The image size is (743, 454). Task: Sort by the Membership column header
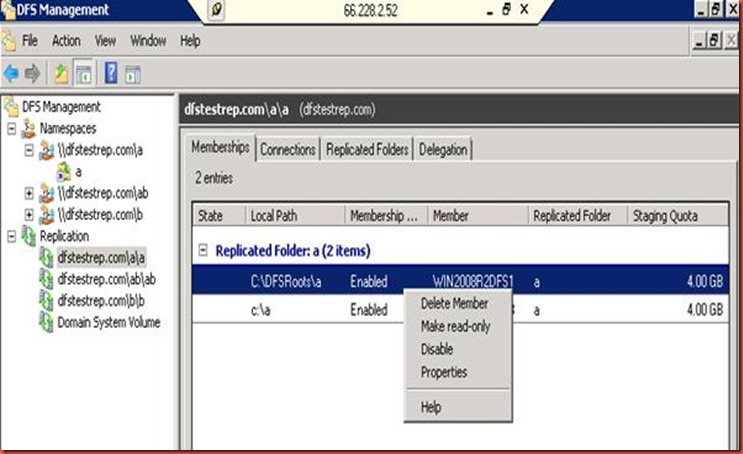386,216
